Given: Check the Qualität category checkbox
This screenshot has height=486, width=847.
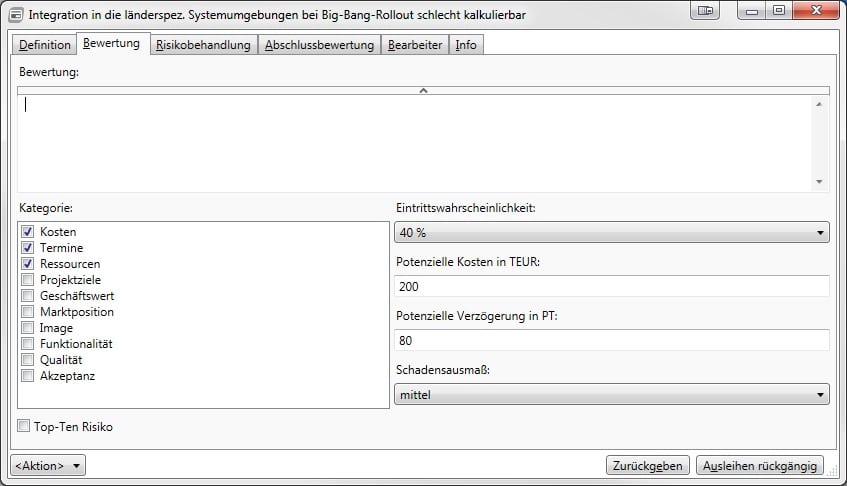Looking at the screenshot, I should pyautogui.click(x=27, y=360).
